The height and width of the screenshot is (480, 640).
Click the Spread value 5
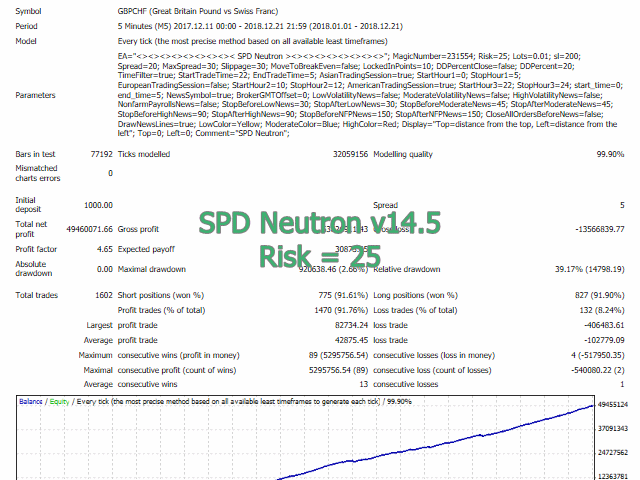(622, 205)
